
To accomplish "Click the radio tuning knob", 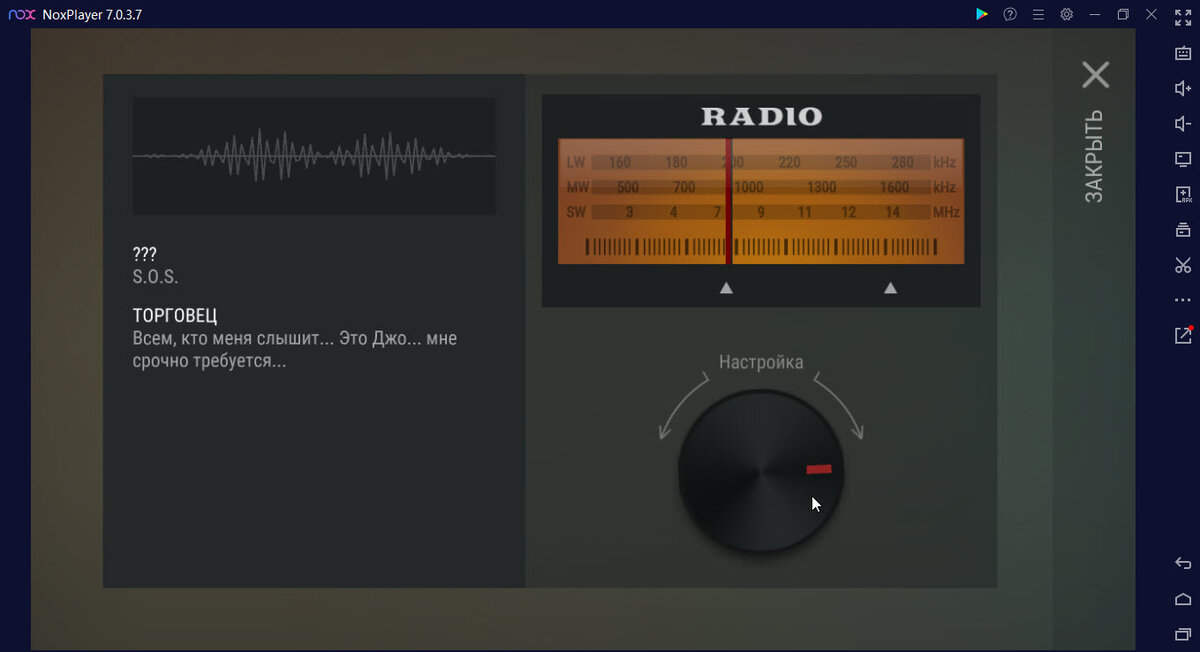I will 761,471.
